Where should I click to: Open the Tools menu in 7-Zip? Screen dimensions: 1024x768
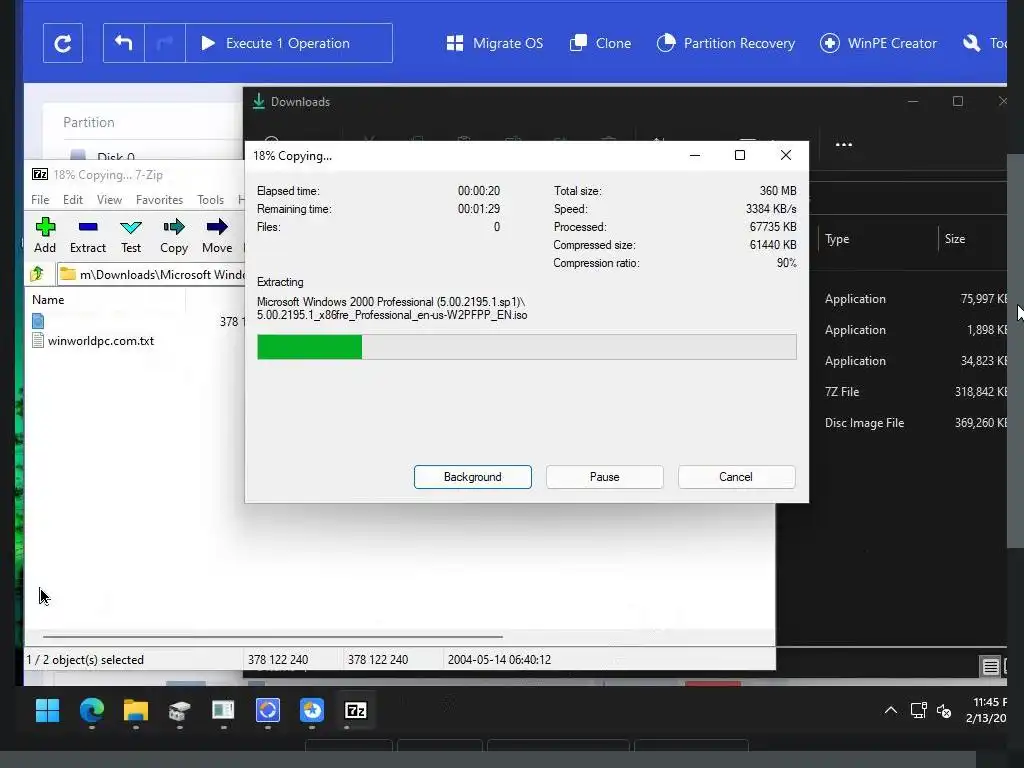(210, 200)
